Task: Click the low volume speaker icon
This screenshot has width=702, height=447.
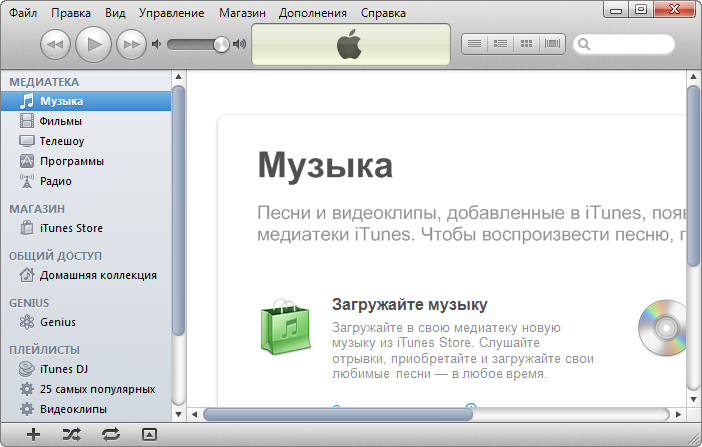Action: point(156,44)
